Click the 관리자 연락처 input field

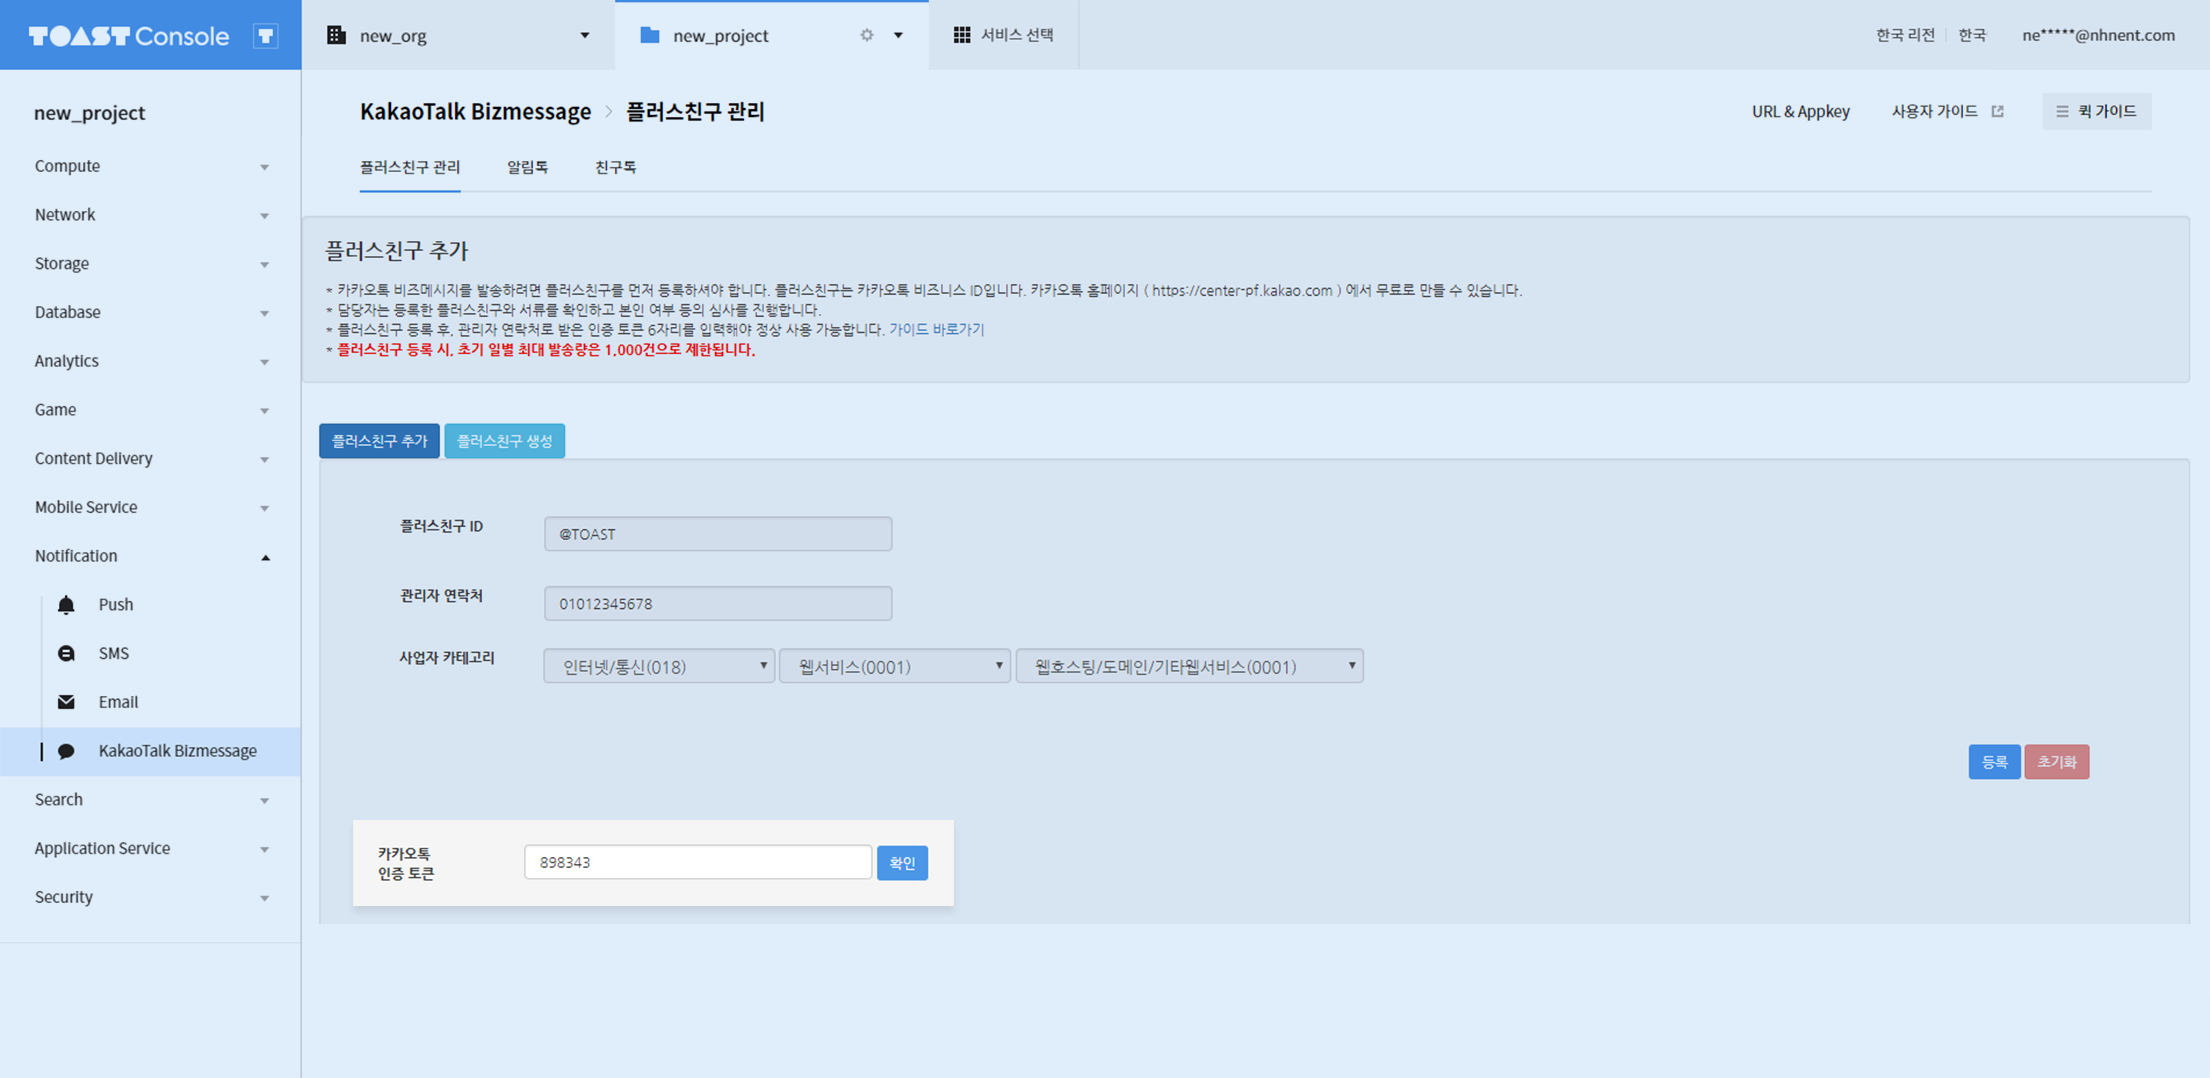718,604
